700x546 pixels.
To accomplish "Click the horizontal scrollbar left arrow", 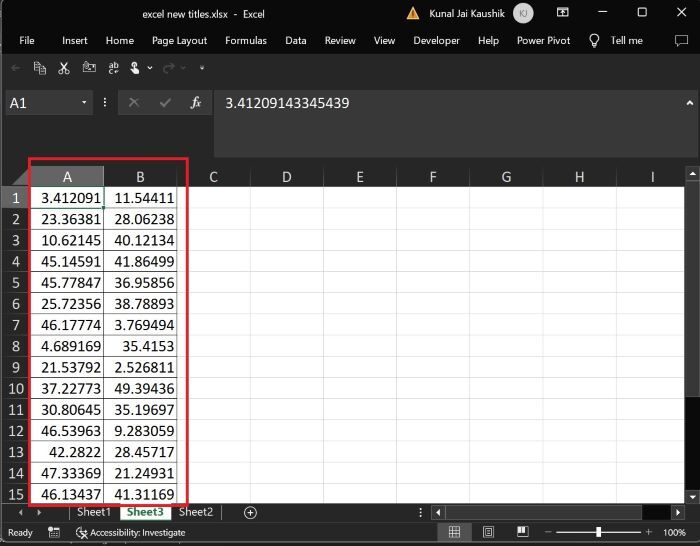I will pos(438,513).
